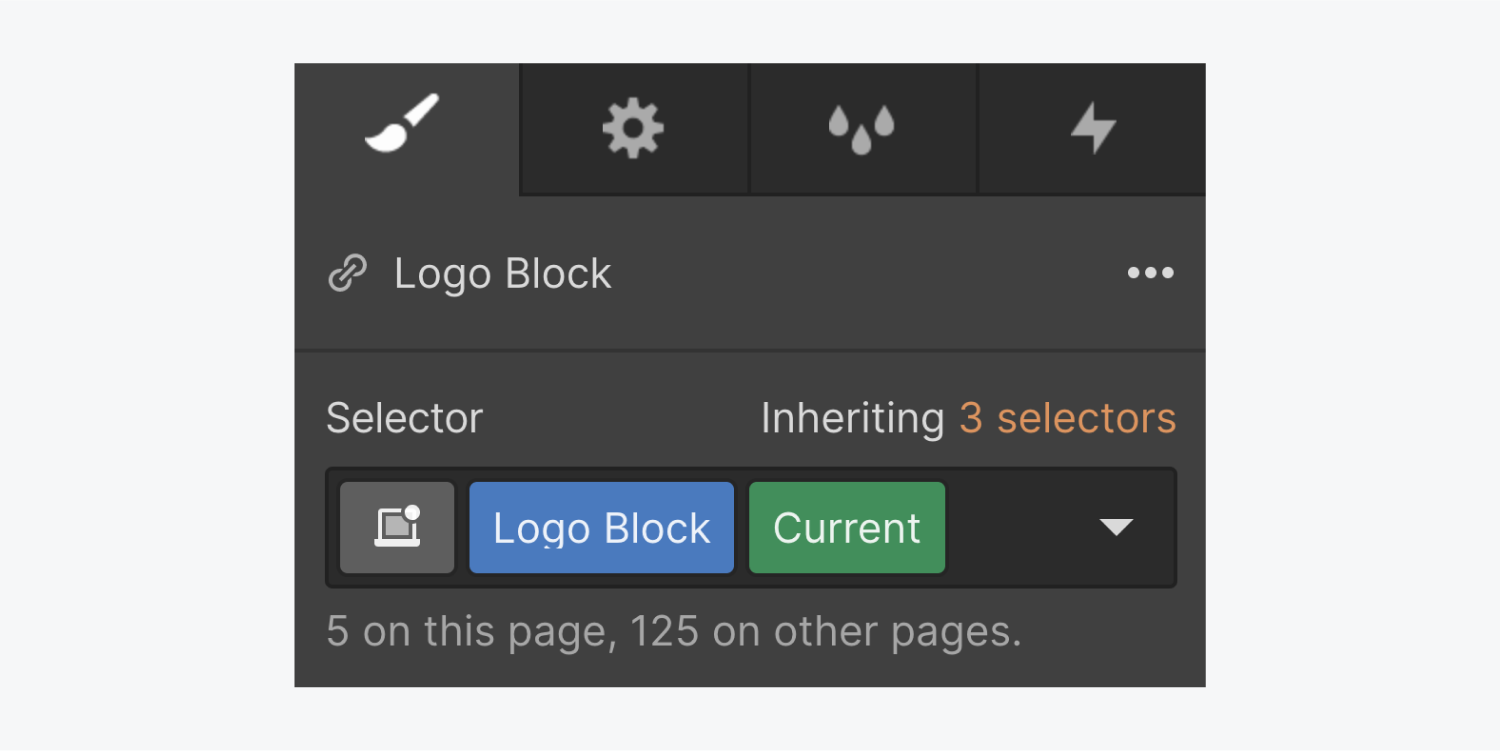This screenshot has width=1501, height=751.
Task: Open the Style panel paintbrush tab
Action: 406,127
